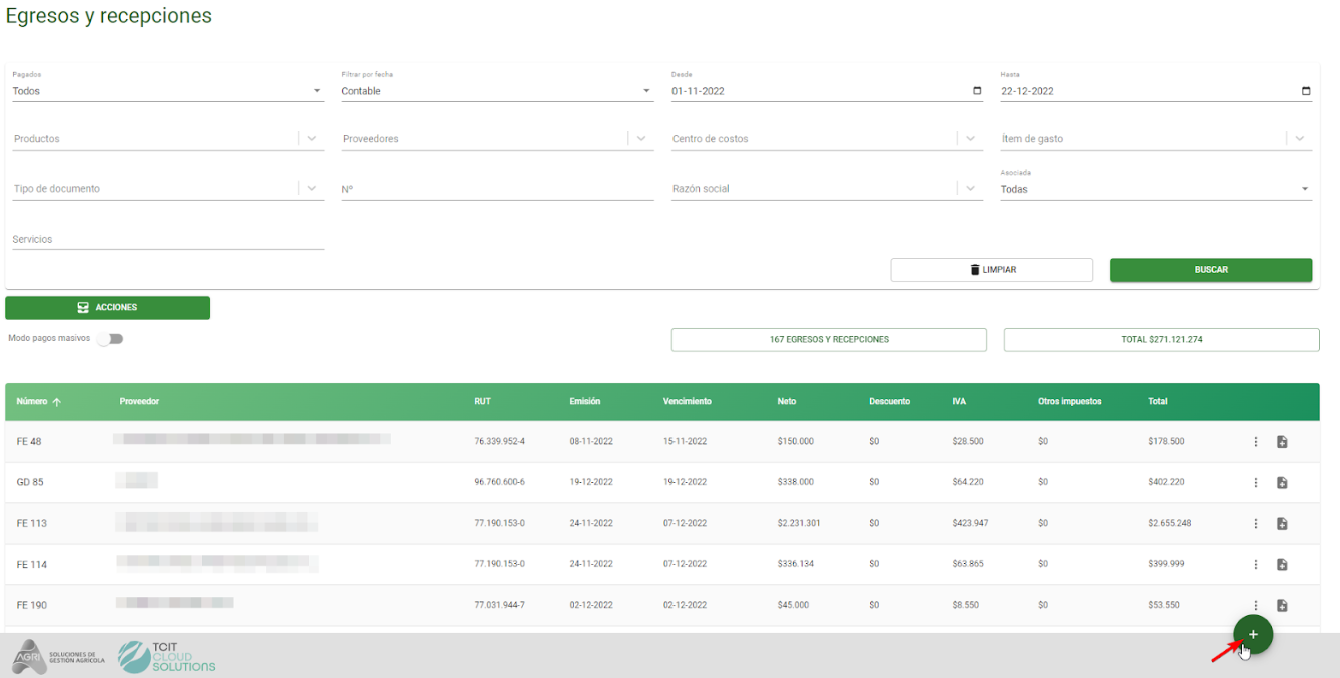Open document icon for row GD 85

1282,483
